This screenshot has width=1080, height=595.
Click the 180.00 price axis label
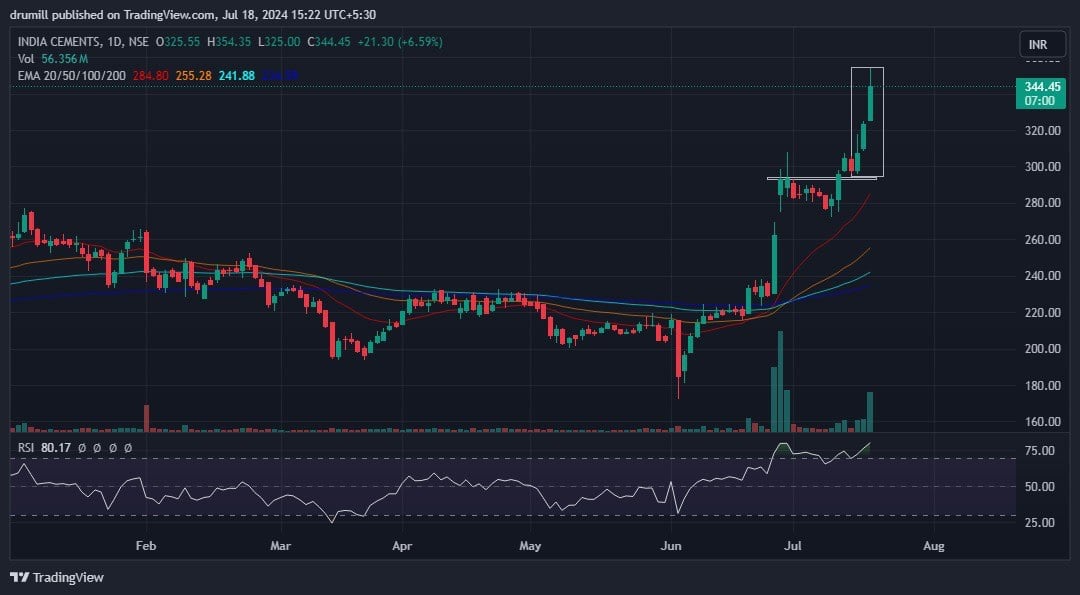pyautogui.click(x=1042, y=386)
